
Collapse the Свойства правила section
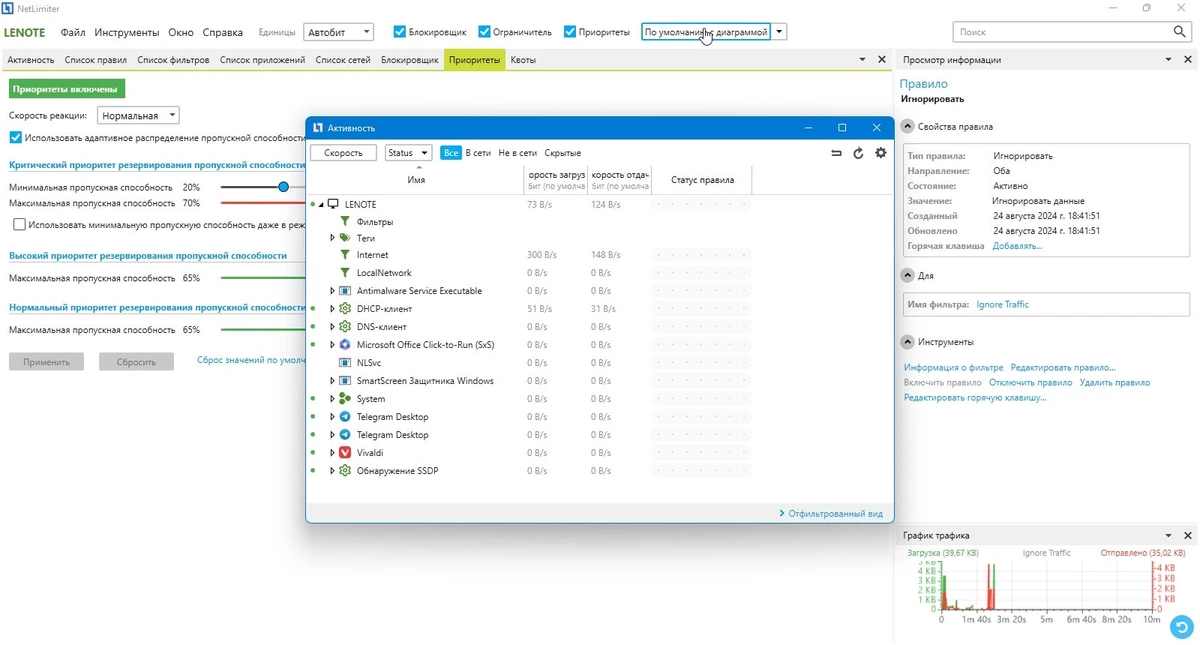click(908, 127)
